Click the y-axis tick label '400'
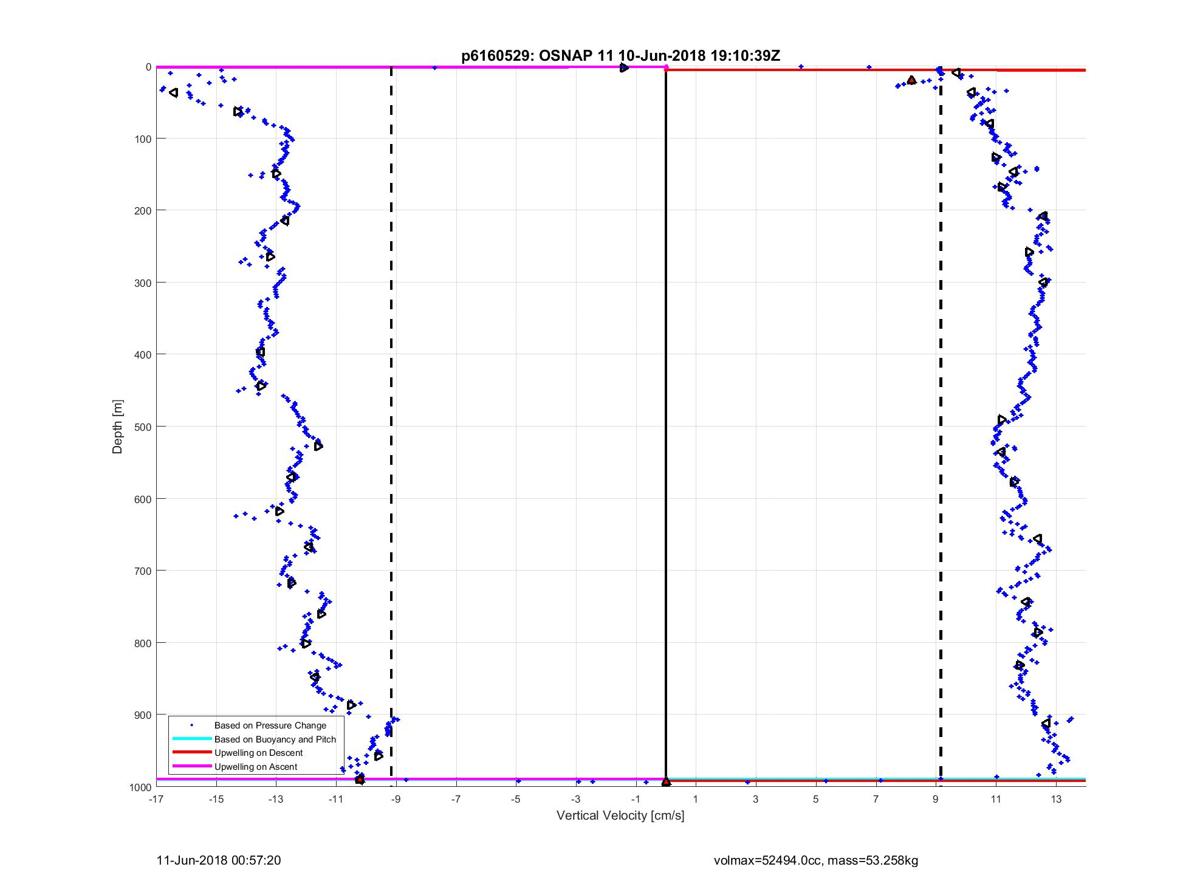1200x885 pixels. [142, 355]
